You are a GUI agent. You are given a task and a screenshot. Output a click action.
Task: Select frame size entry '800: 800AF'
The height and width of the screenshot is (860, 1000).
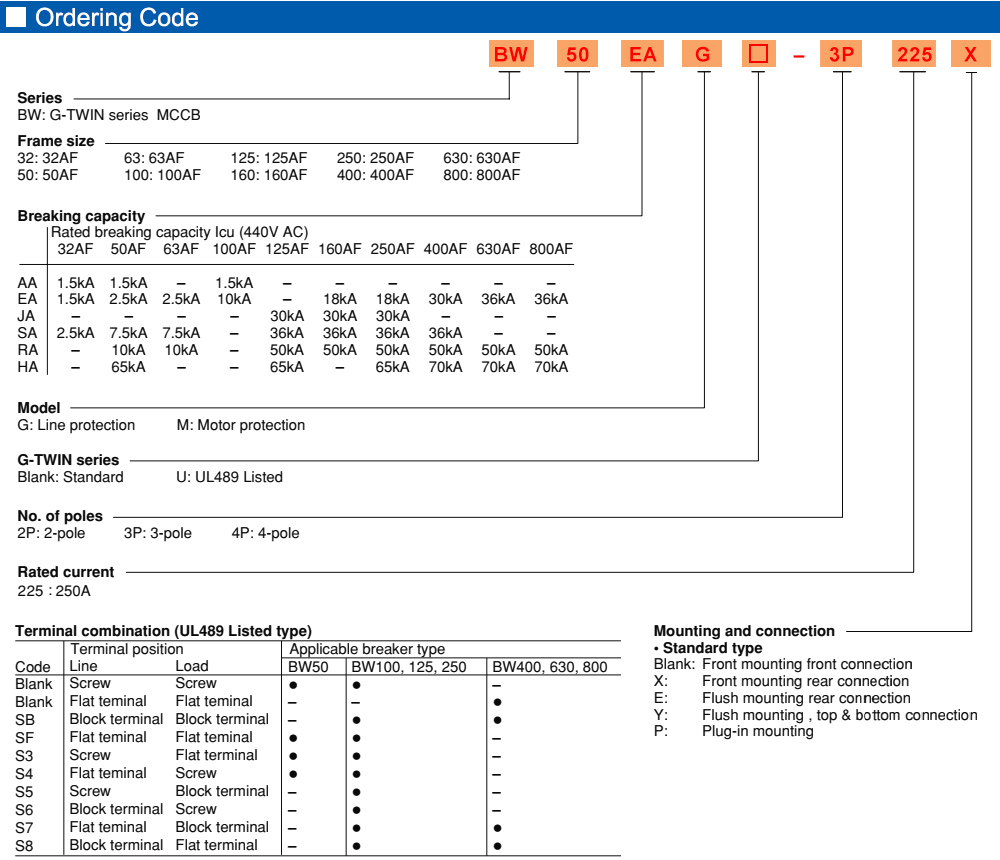tap(482, 175)
